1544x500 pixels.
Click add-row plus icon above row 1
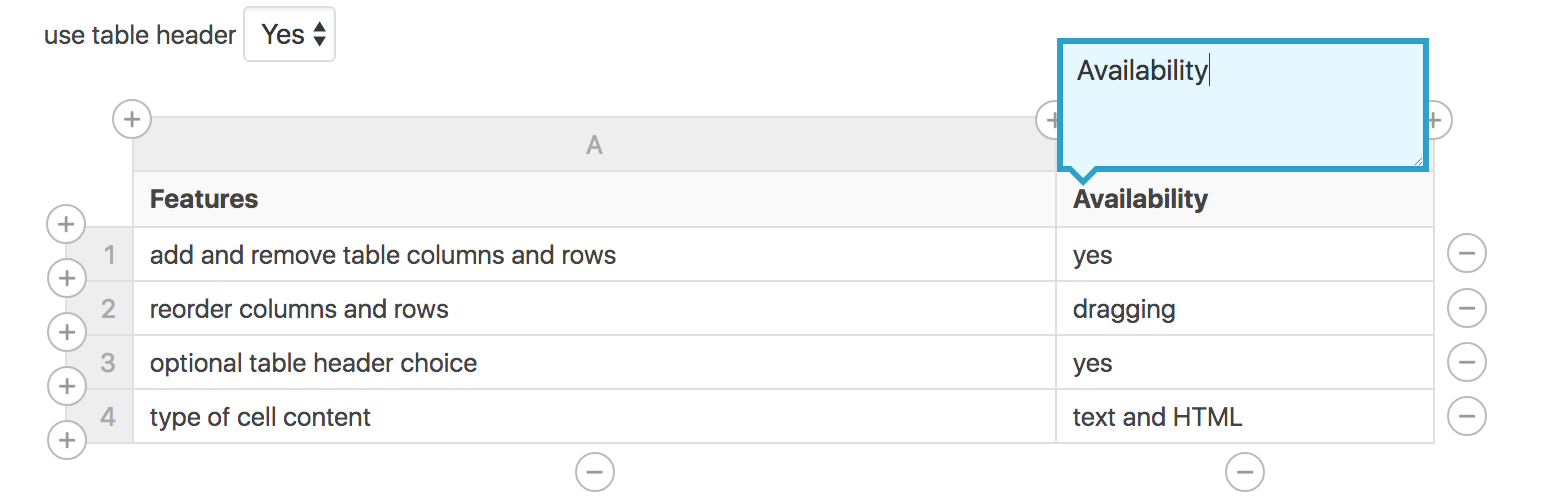66,225
